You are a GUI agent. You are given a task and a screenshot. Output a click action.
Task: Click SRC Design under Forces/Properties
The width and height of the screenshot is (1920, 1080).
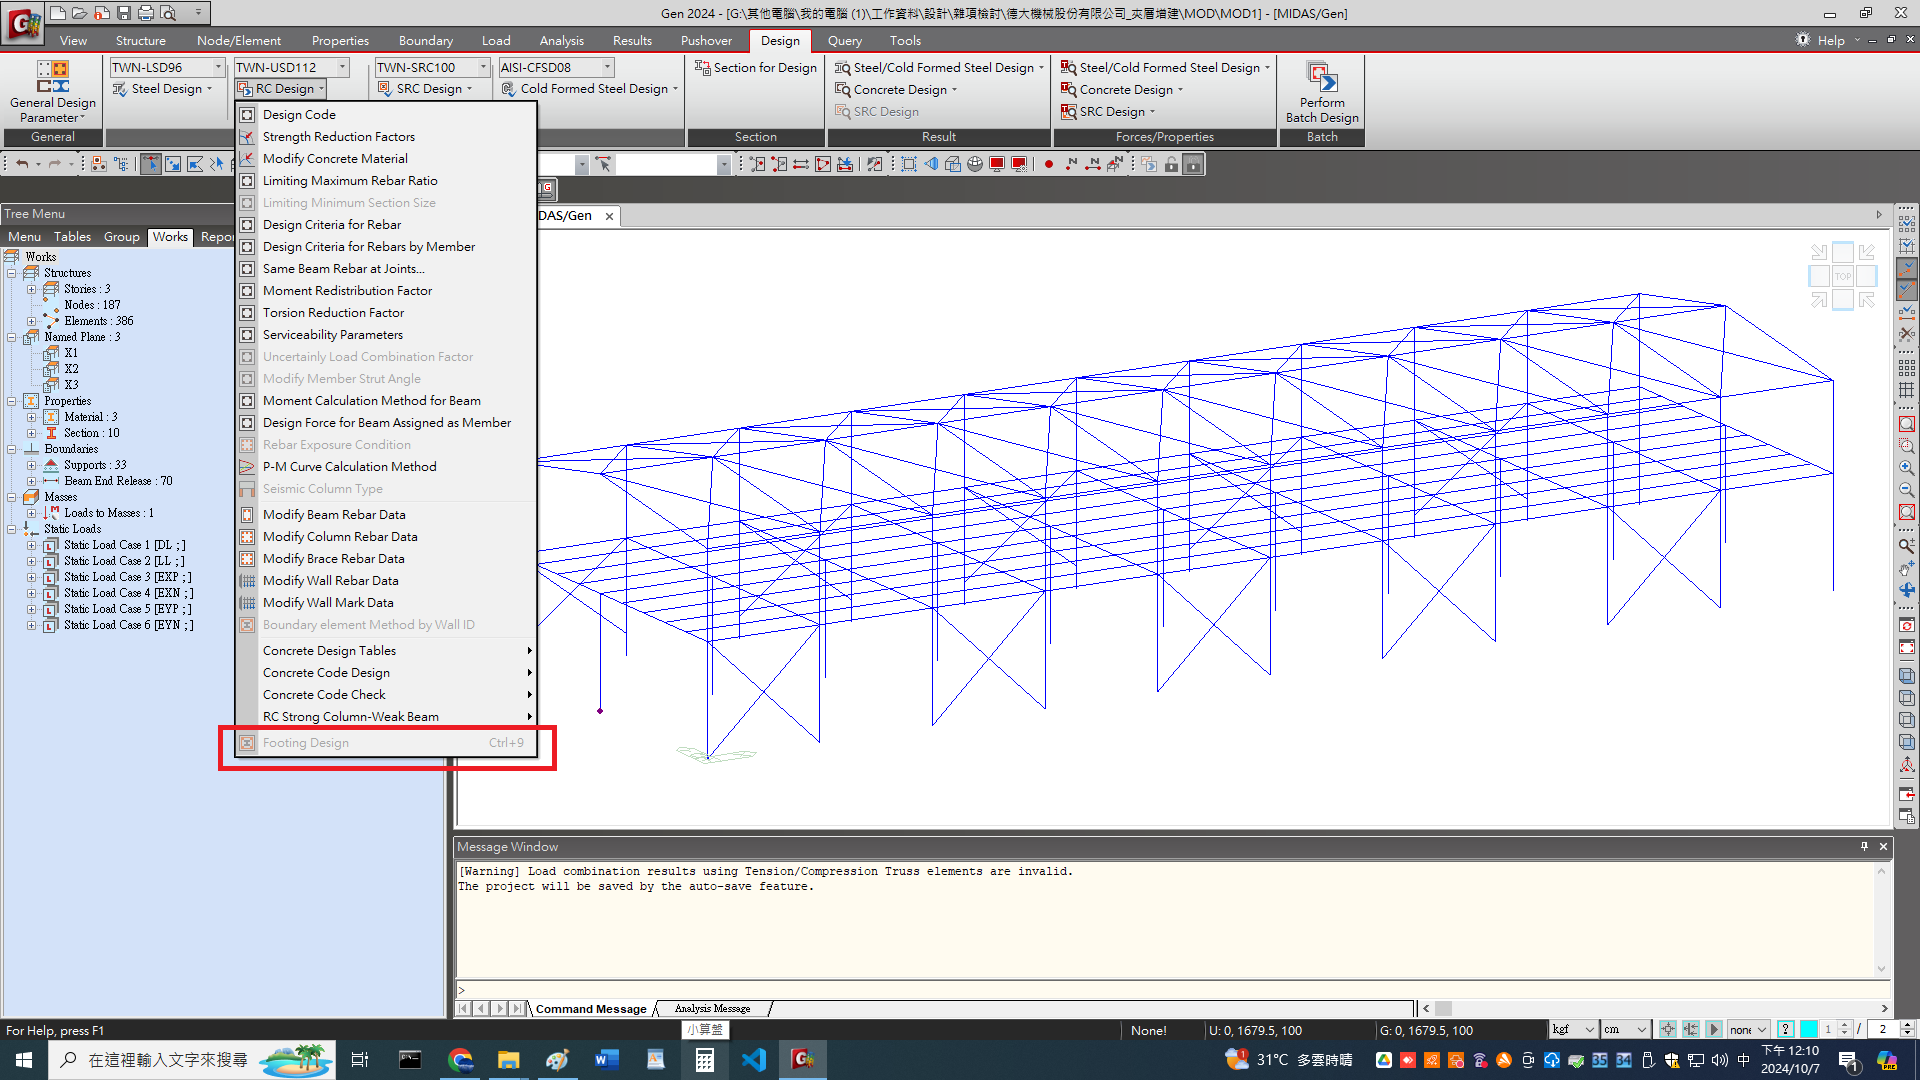1108,111
